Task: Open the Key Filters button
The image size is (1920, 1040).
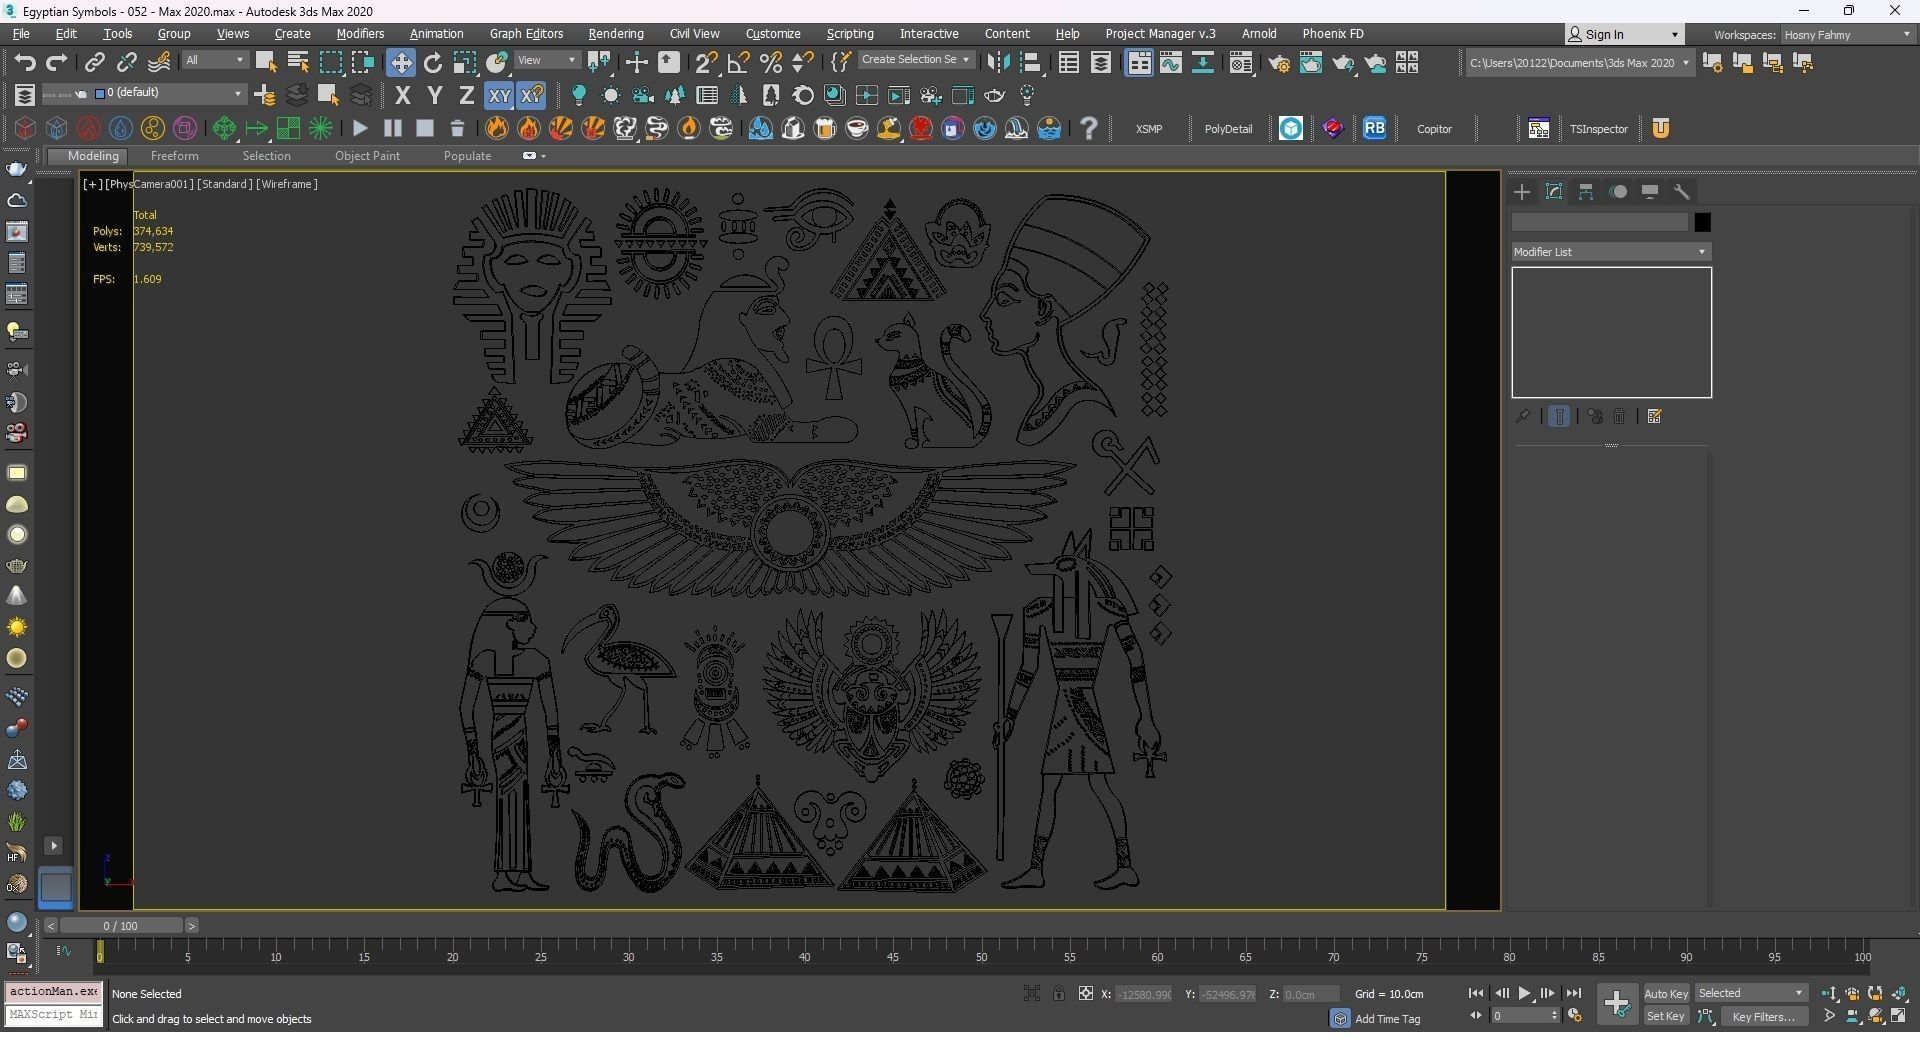Action: pyautogui.click(x=1763, y=1016)
